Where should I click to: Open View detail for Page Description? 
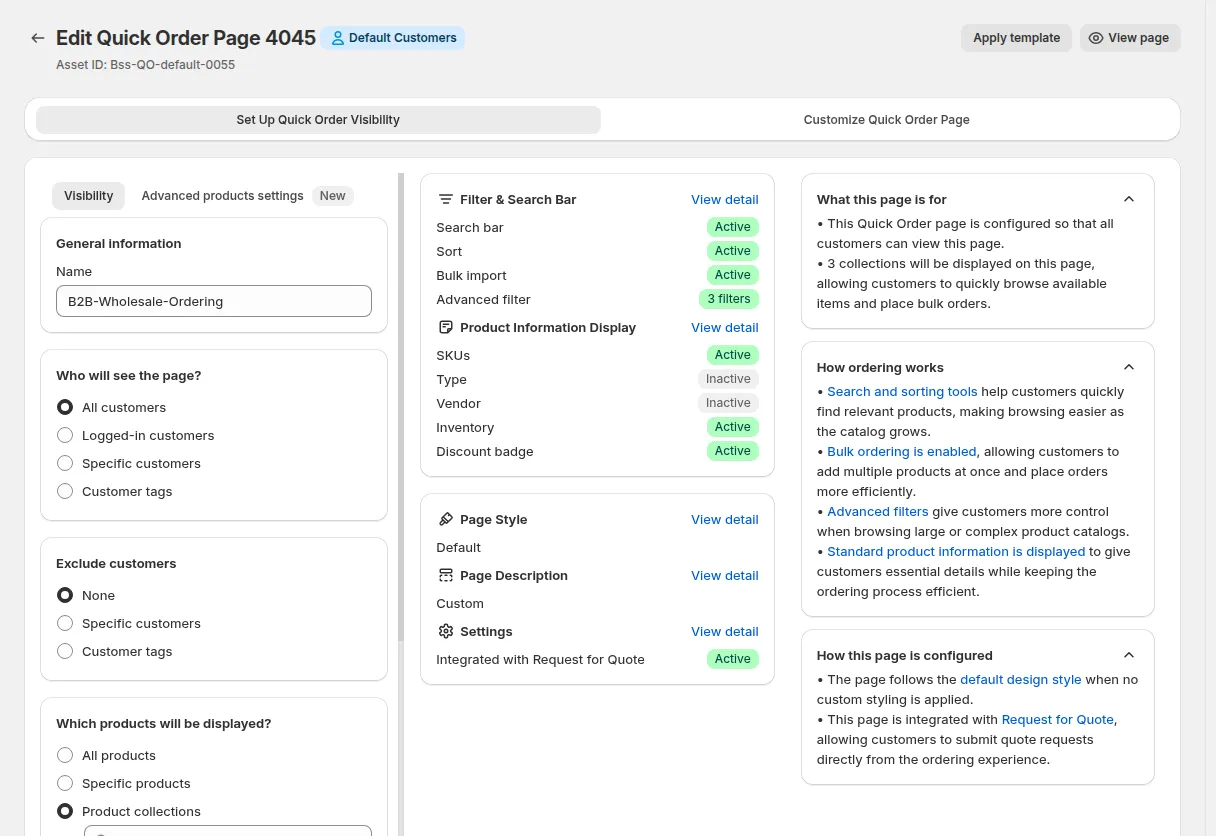click(x=725, y=575)
